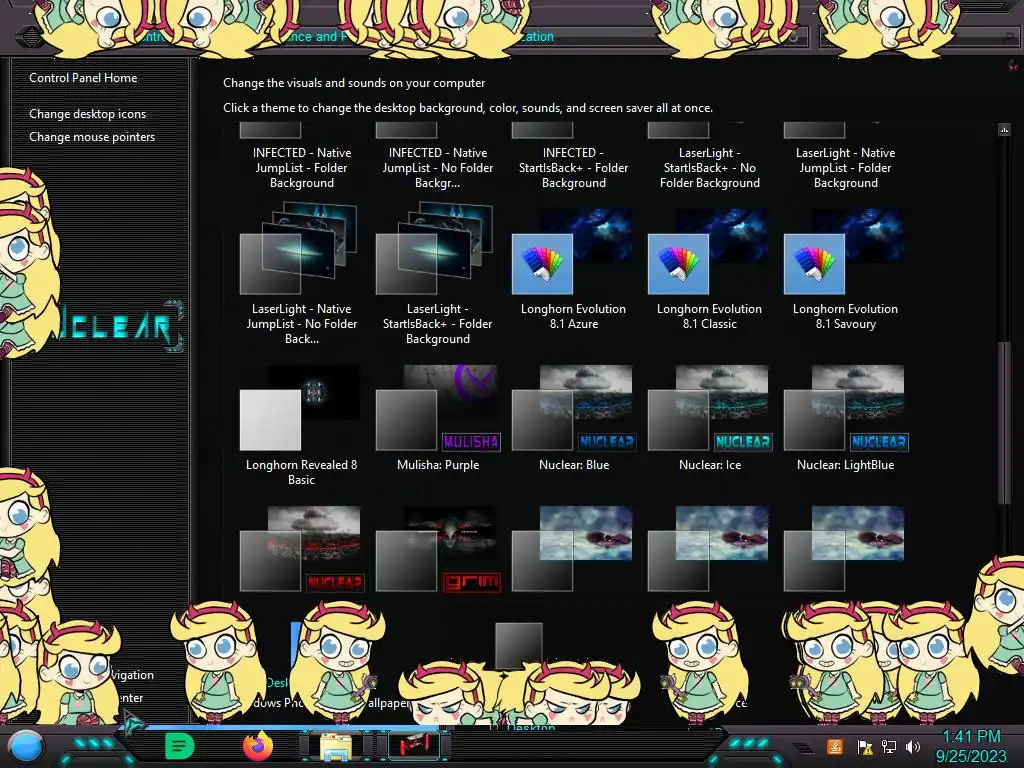Open Change mouse pointers link
The width and height of the screenshot is (1024, 768).
[x=92, y=136]
